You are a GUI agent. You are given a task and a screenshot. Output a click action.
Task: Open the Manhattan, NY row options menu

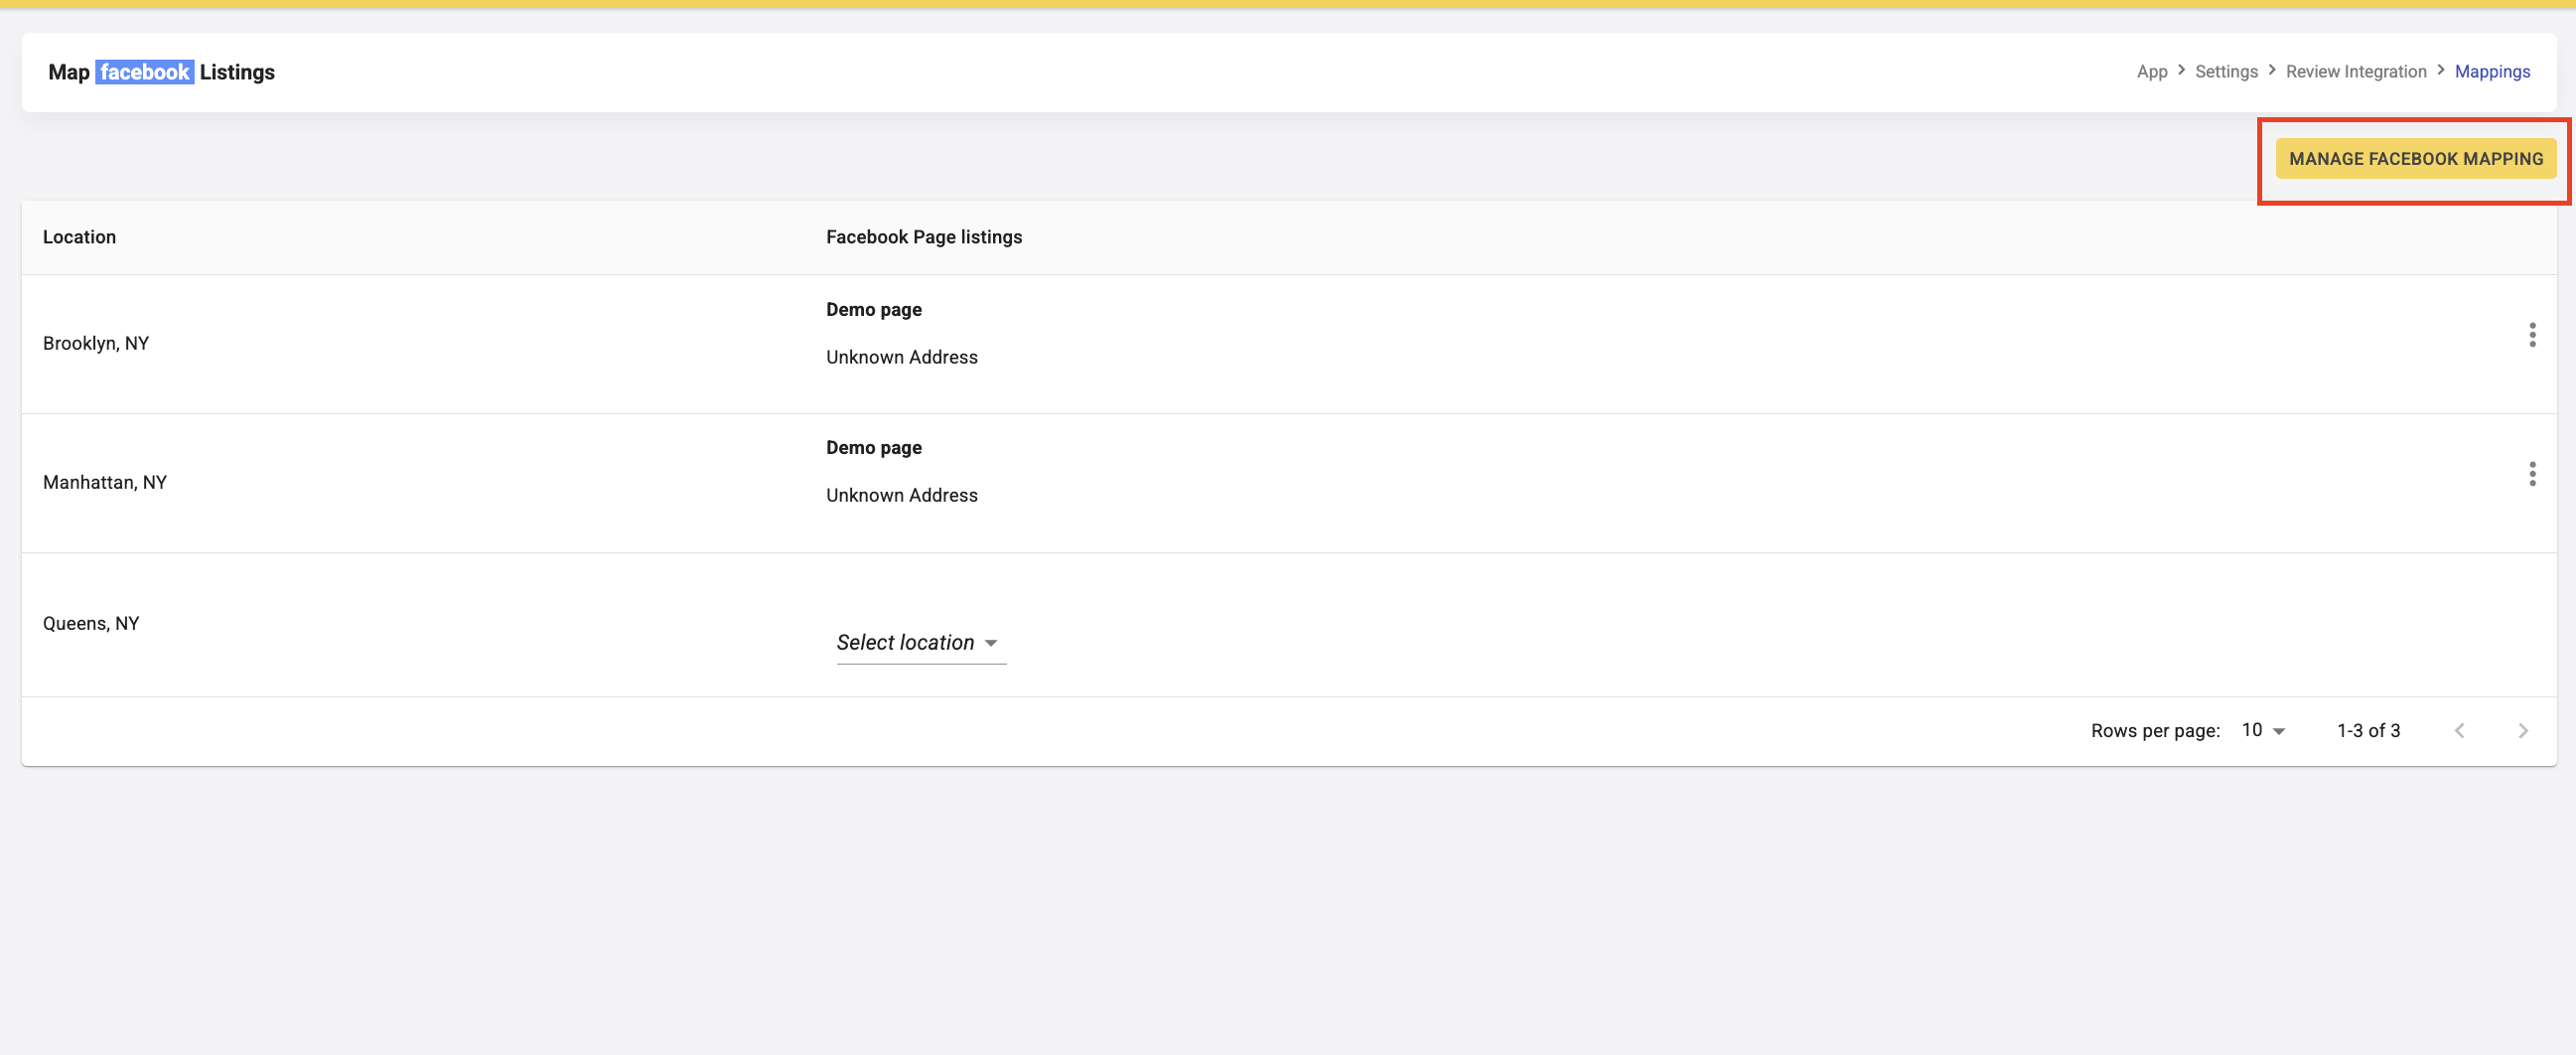pyautogui.click(x=2532, y=474)
